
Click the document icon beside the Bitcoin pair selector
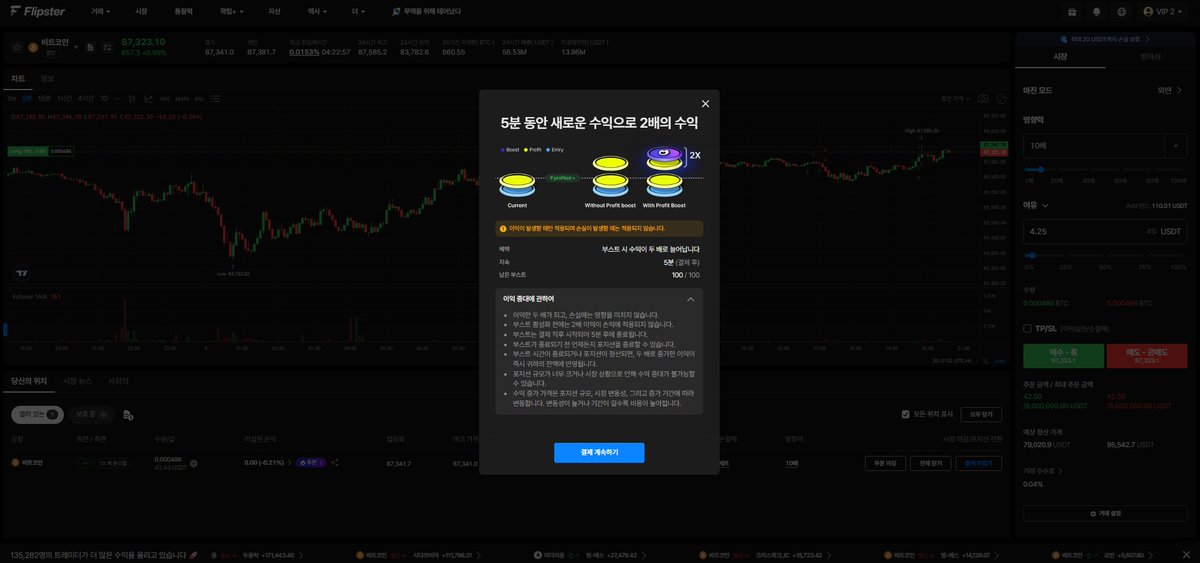[90, 47]
